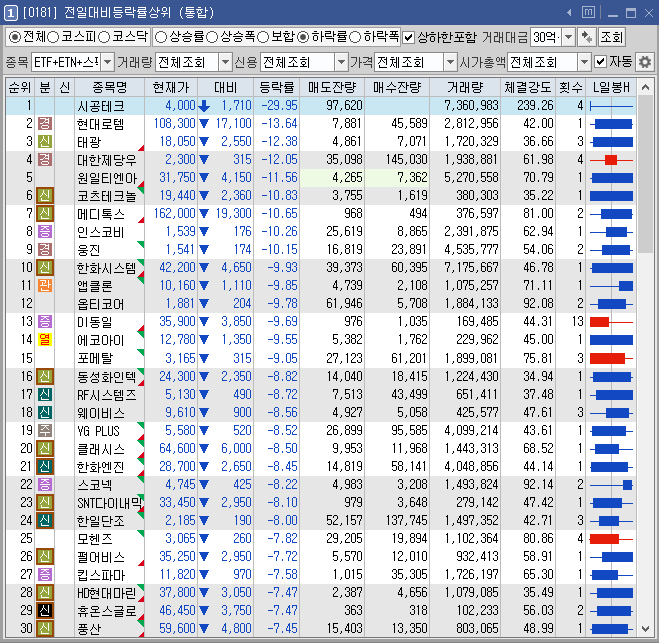Choose the 보합 radio option

[263, 37]
